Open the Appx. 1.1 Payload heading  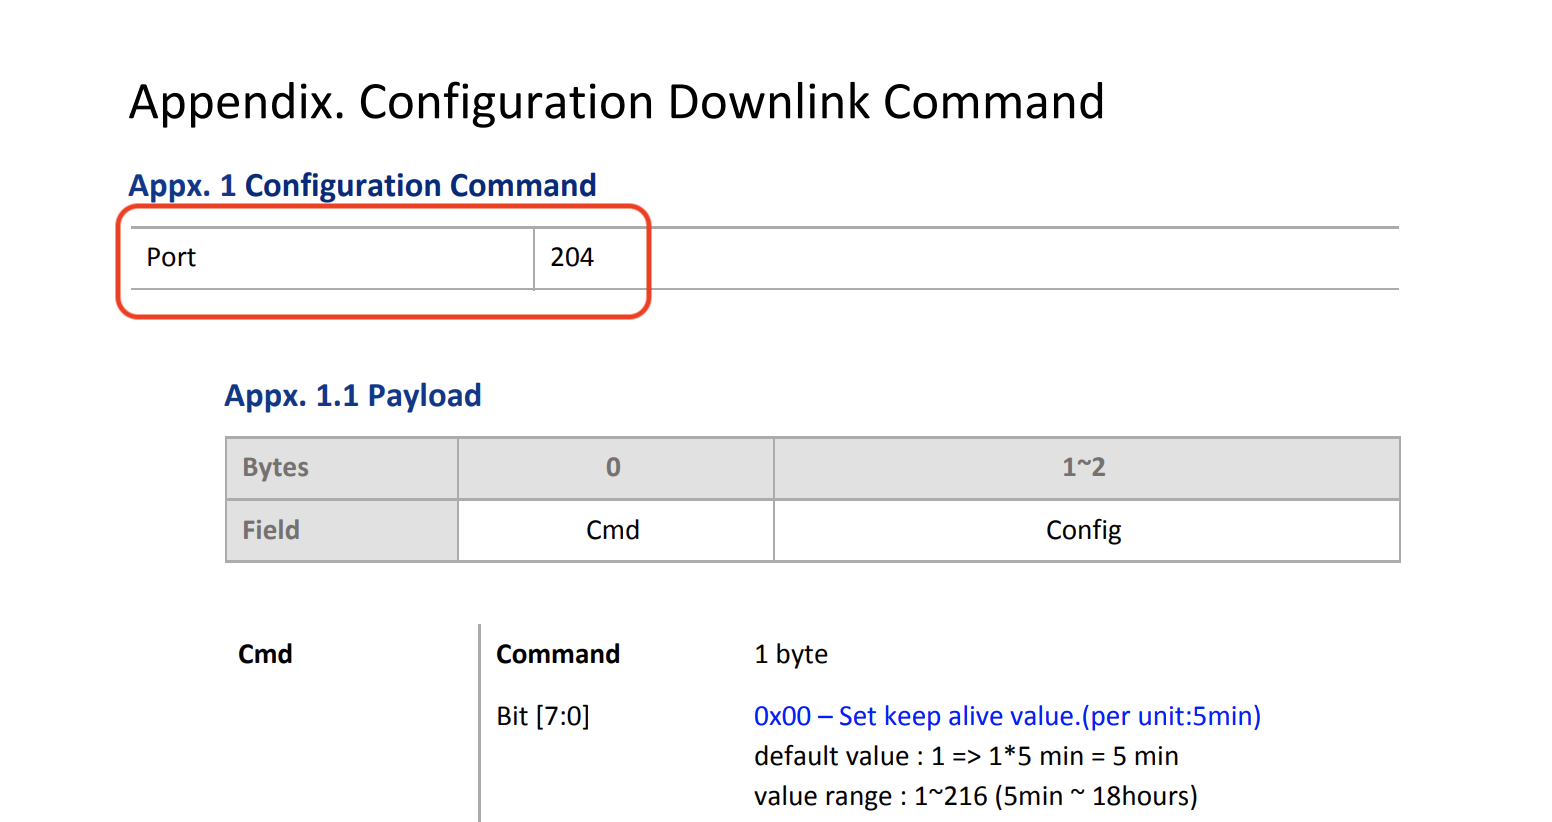click(x=352, y=396)
